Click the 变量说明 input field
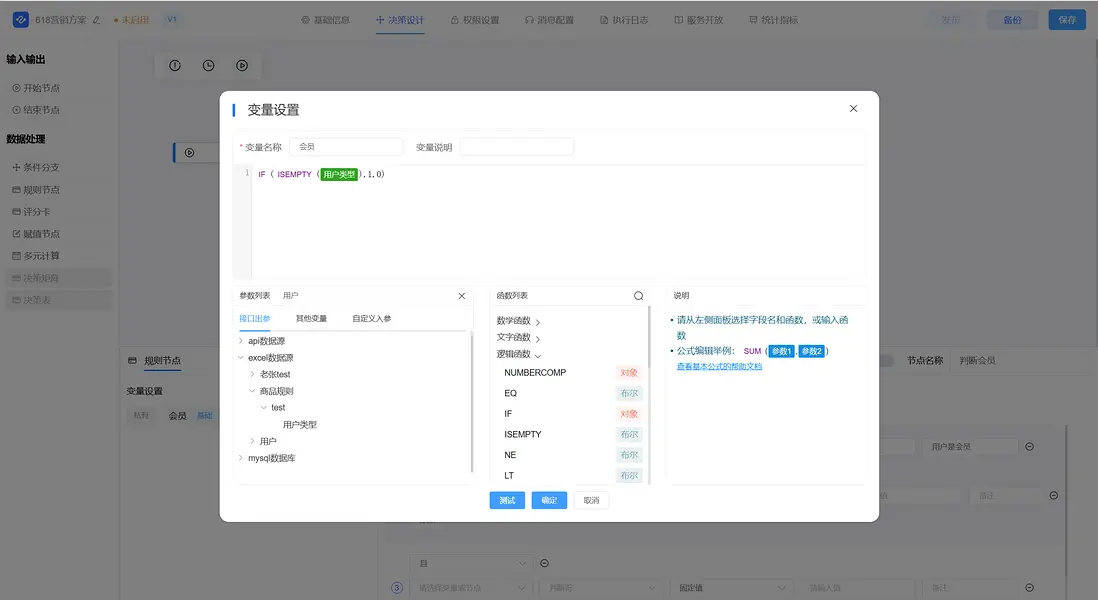 [x=517, y=147]
